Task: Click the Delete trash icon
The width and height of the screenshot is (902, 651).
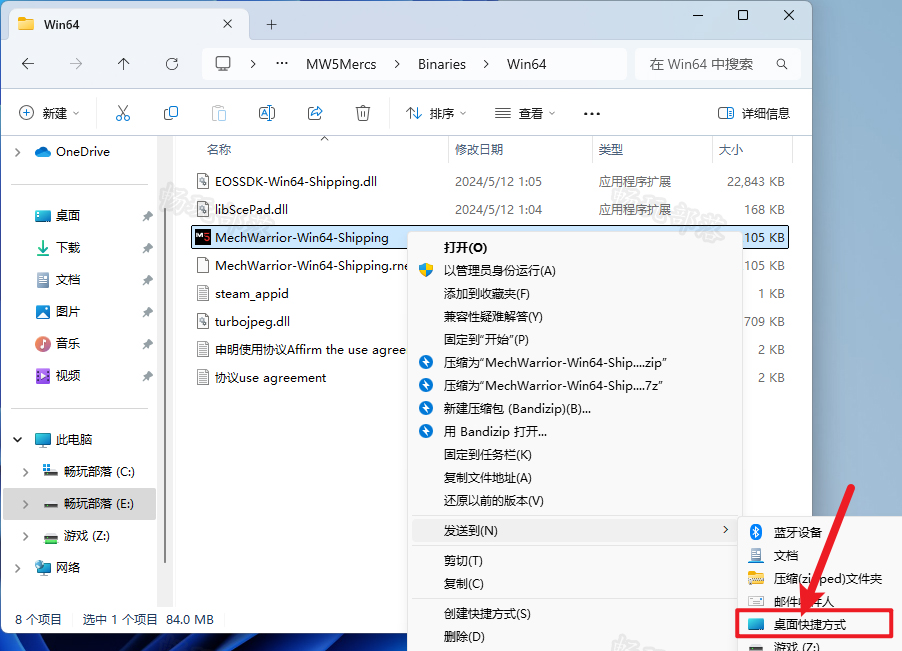Action: click(363, 113)
